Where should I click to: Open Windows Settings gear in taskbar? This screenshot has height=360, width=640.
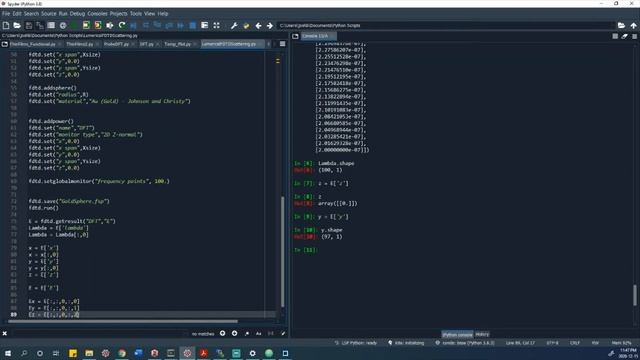coord(252,353)
